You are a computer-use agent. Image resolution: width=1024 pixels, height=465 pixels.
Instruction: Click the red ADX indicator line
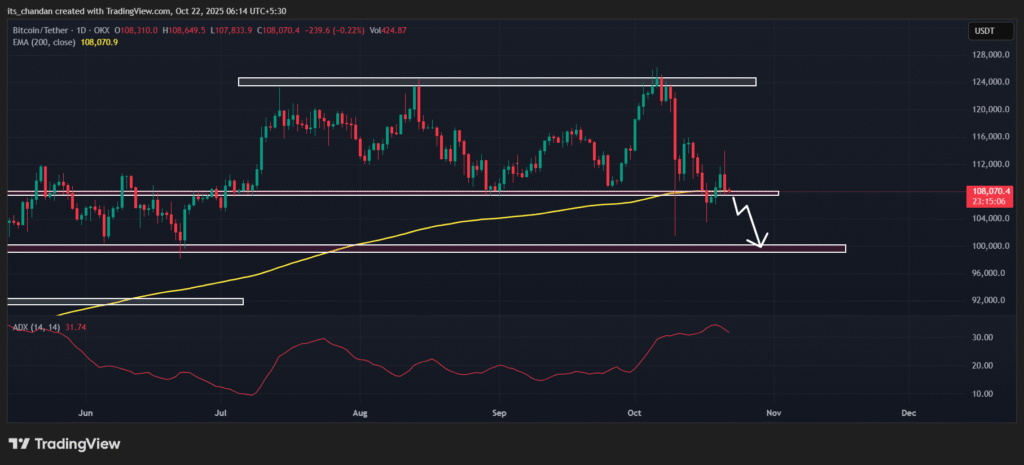click(x=300, y=345)
